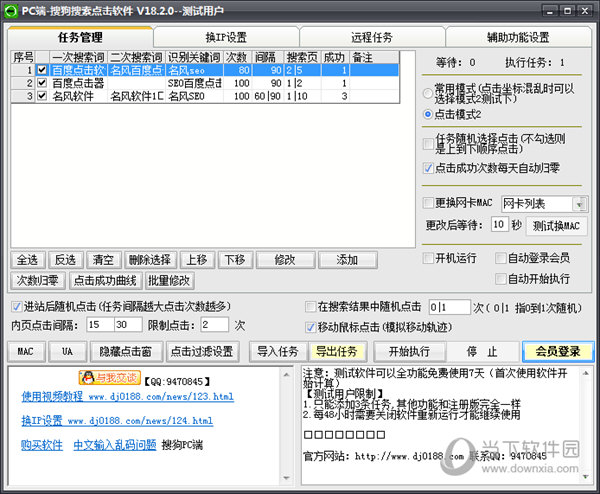
Task: Click down arrow of left info panel scrollbar
Action: pyautogui.click(x=286, y=477)
